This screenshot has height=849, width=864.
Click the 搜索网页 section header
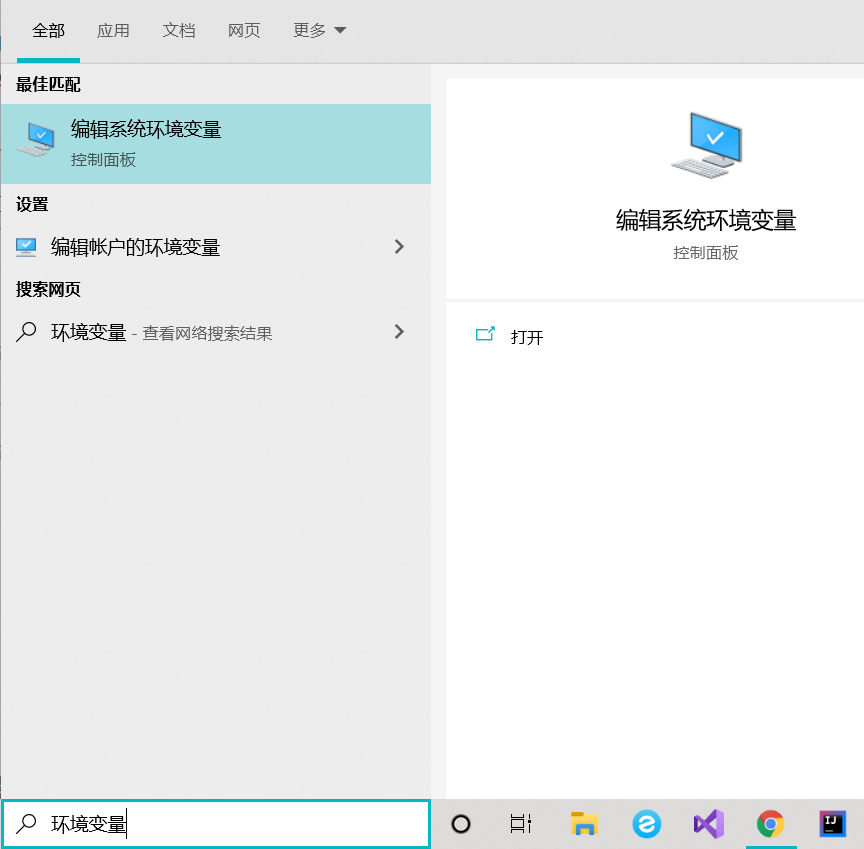coord(48,289)
